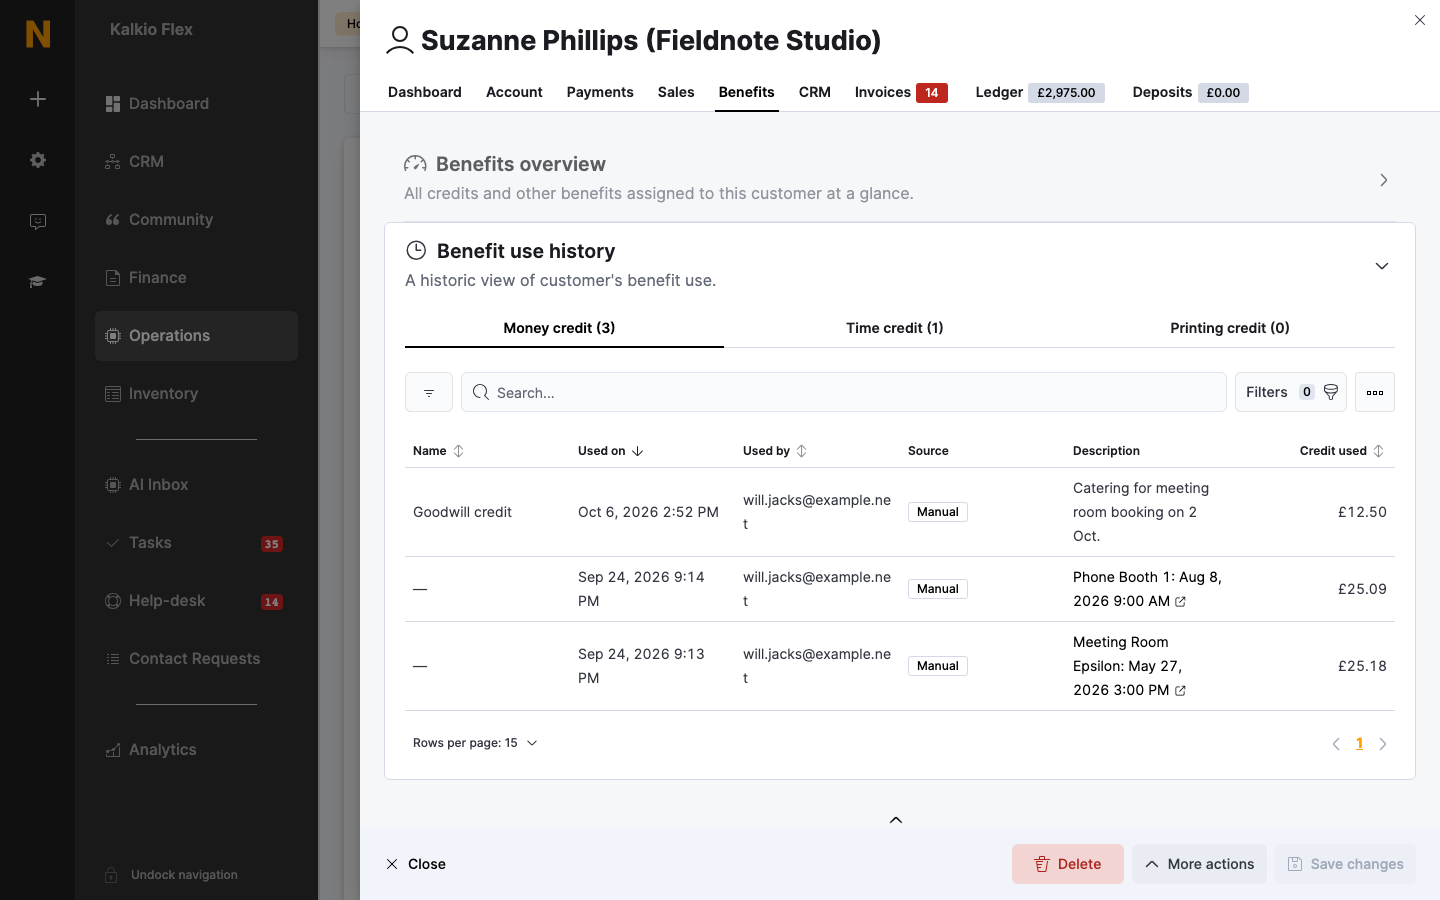Open the Invoices tab
The height and width of the screenshot is (900, 1440).
point(901,92)
